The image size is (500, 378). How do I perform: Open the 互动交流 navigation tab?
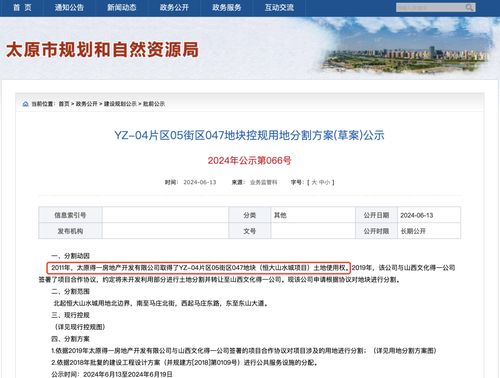[x=279, y=7]
